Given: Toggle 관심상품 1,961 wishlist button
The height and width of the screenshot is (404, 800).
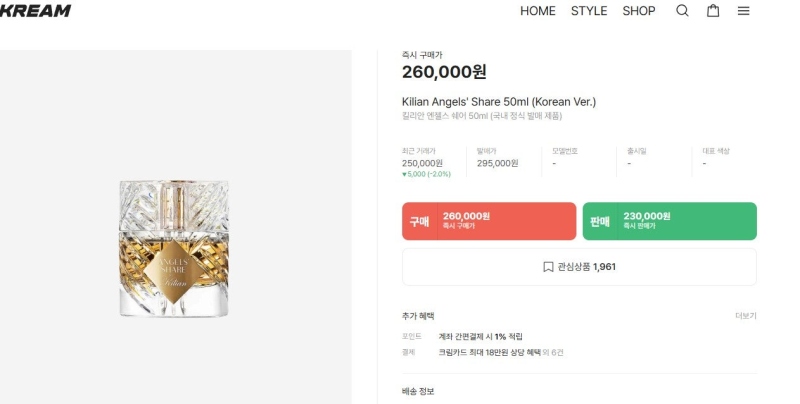Looking at the screenshot, I should tap(579, 267).
